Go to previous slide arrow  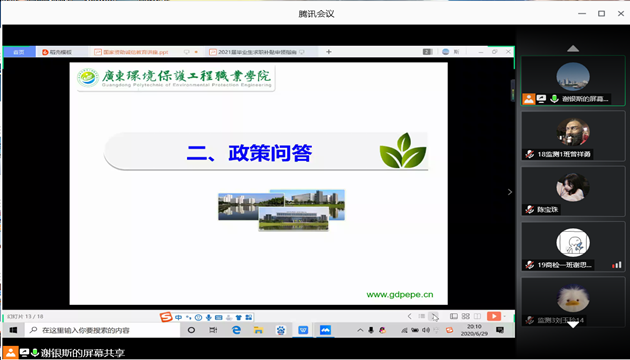point(409,316)
